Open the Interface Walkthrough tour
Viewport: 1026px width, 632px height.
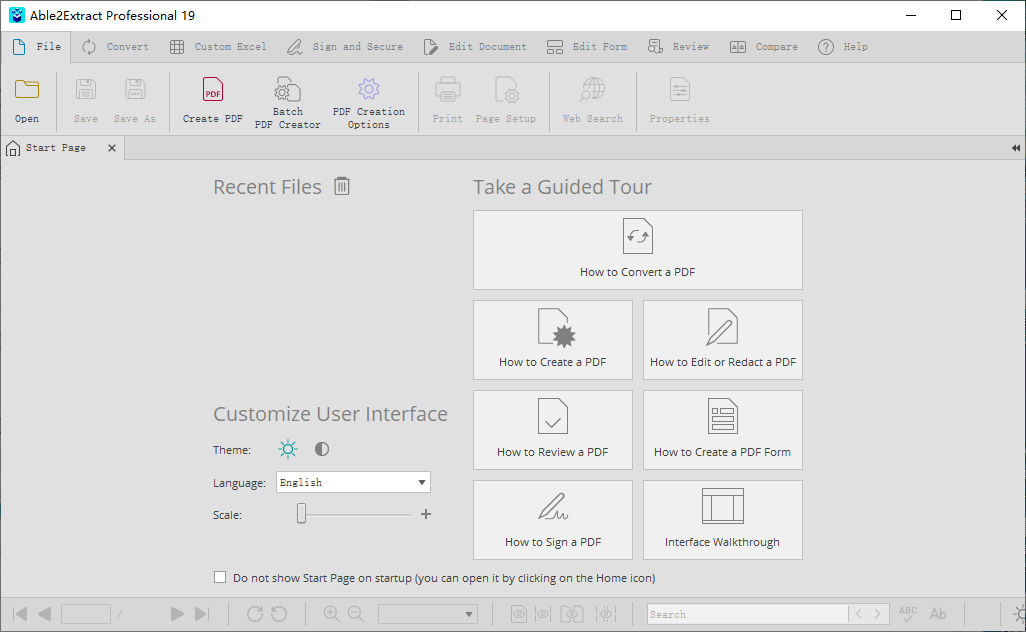(722, 520)
